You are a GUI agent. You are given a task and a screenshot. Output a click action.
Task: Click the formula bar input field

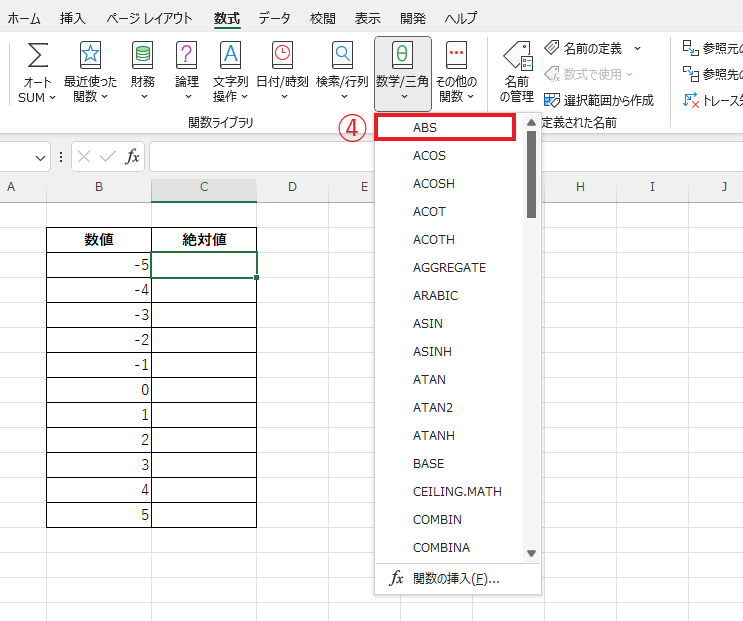(x=260, y=157)
